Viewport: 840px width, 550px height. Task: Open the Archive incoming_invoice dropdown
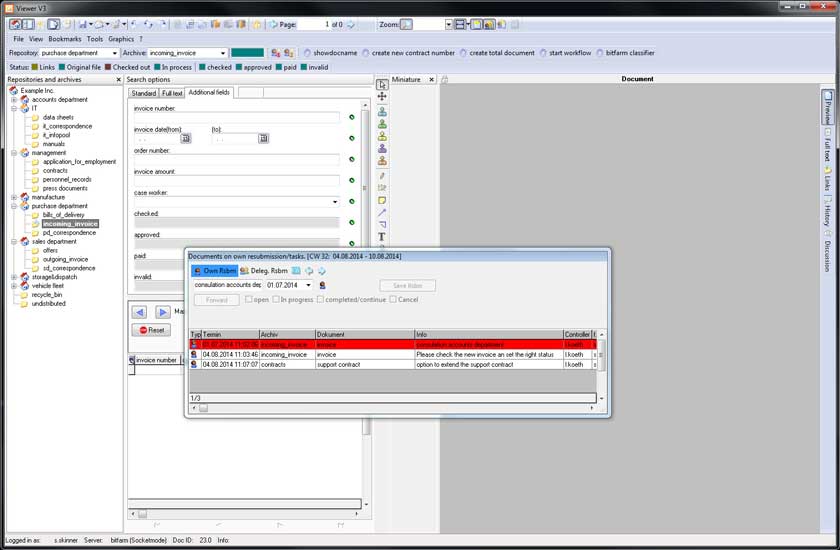223,53
